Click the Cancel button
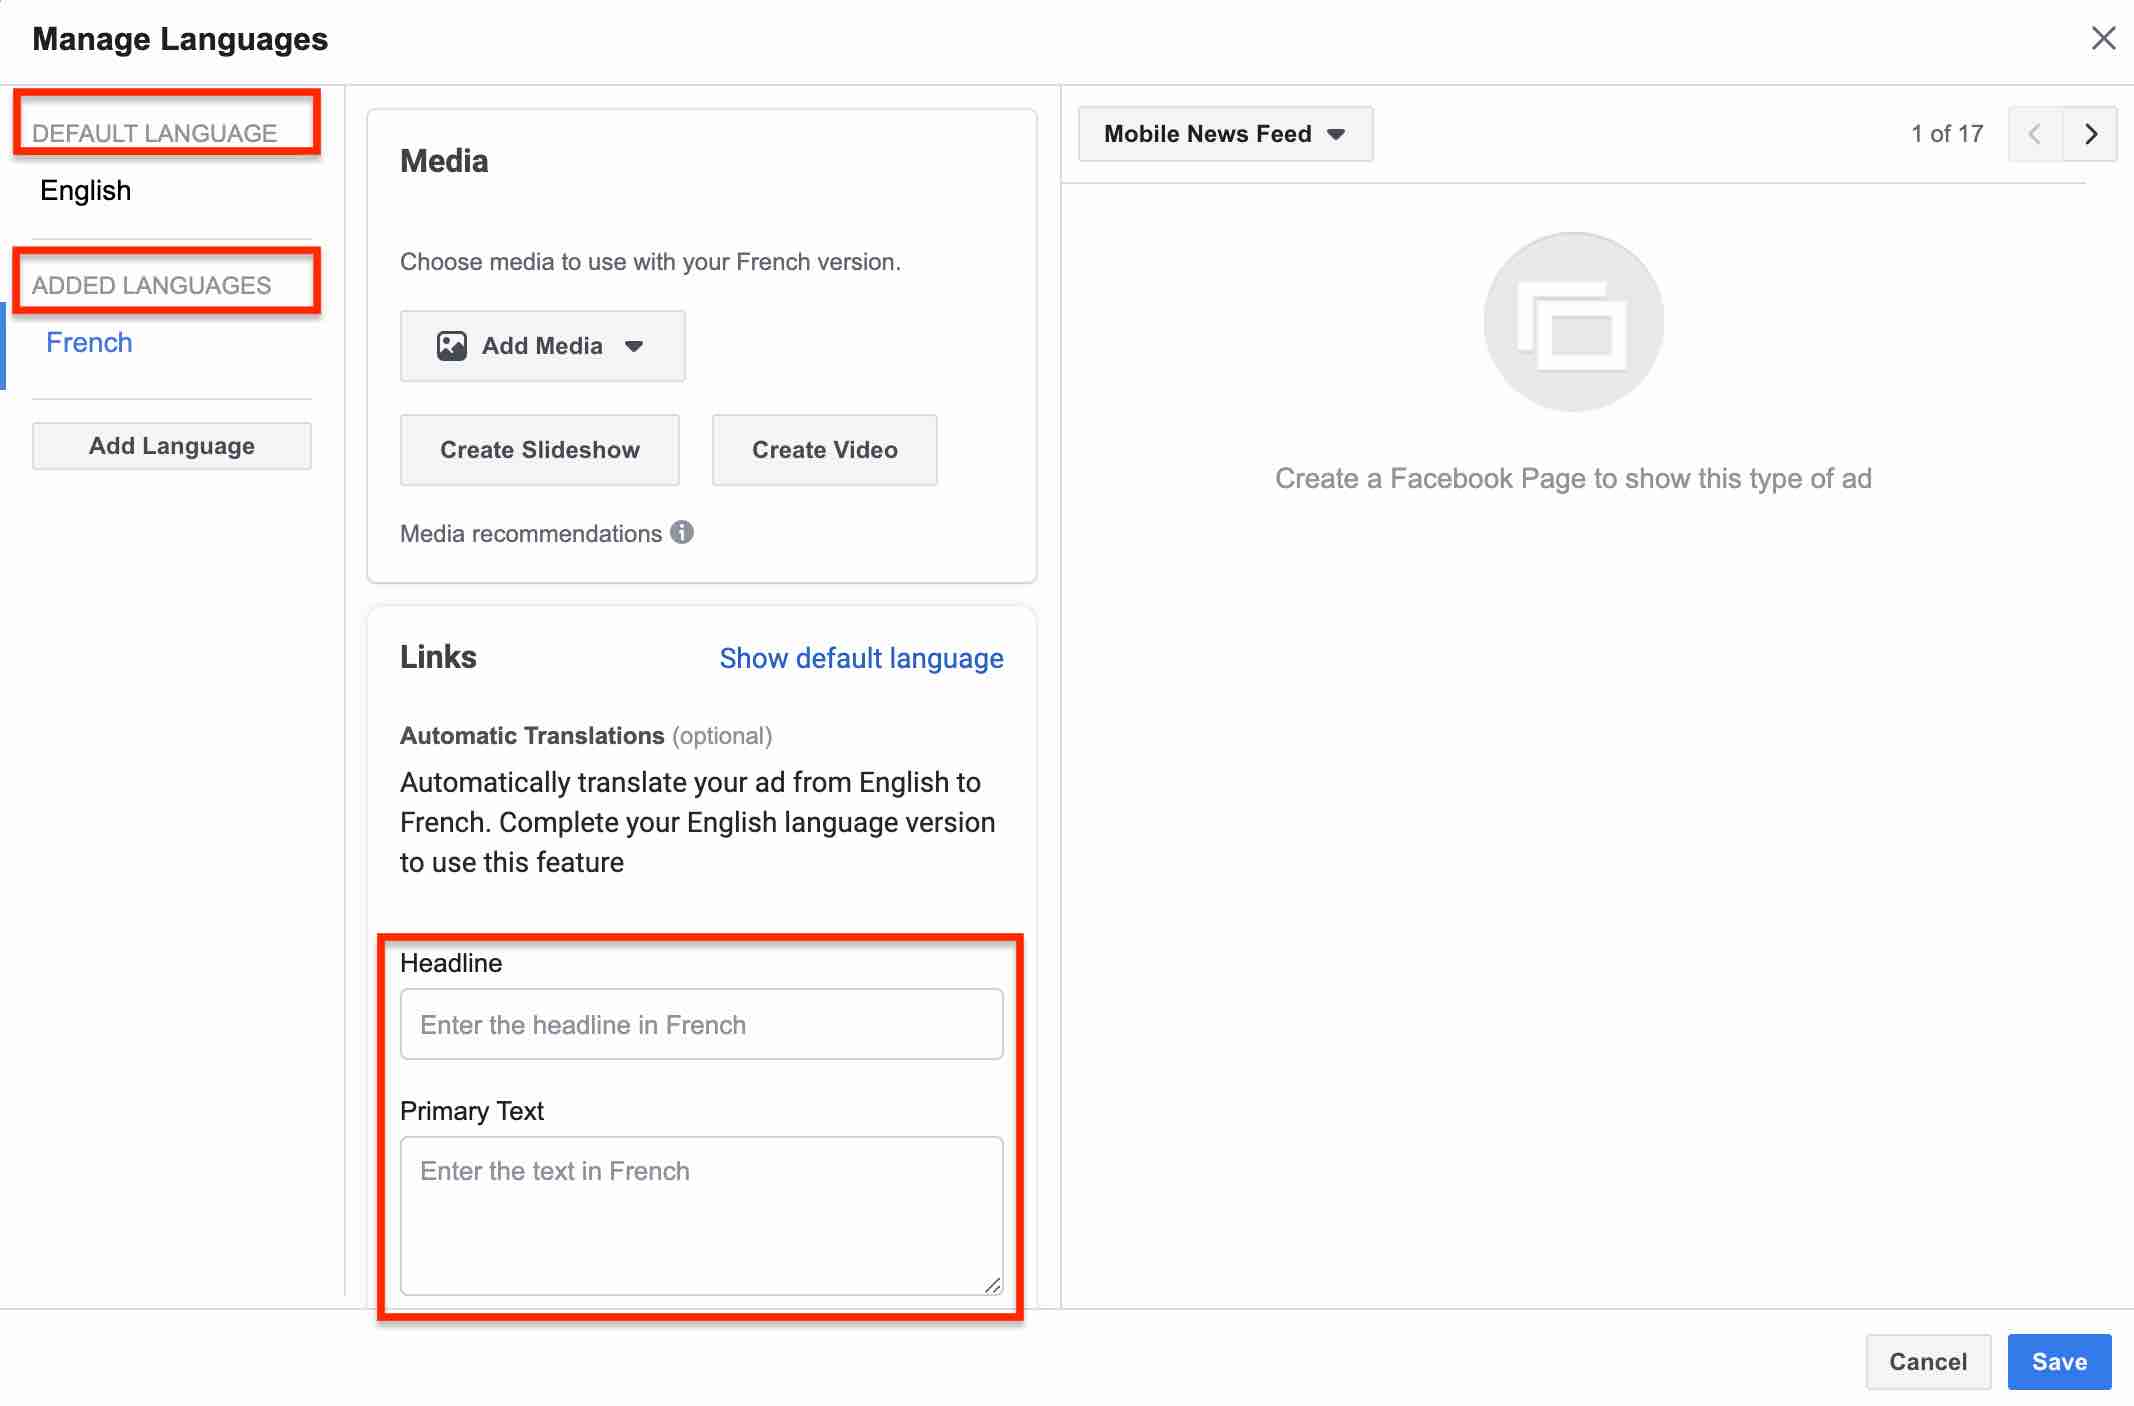The image size is (2134, 1406). tap(1928, 1361)
